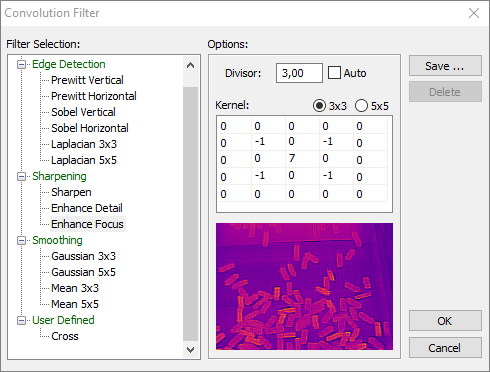Image resolution: width=490 pixels, height=372 pixels.
Task: Click the filter list scrollbar thumb
Action: pyautogui.click(x=191, y=214)
